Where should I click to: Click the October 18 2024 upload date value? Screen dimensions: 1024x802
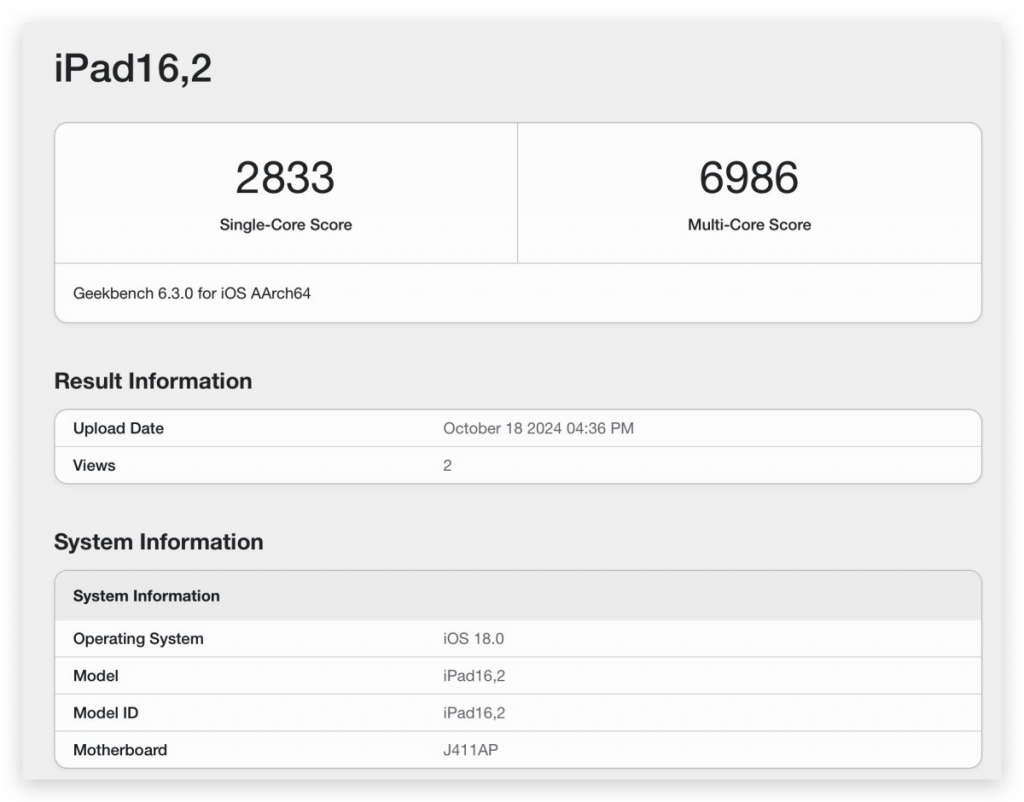tap(538, 428)
